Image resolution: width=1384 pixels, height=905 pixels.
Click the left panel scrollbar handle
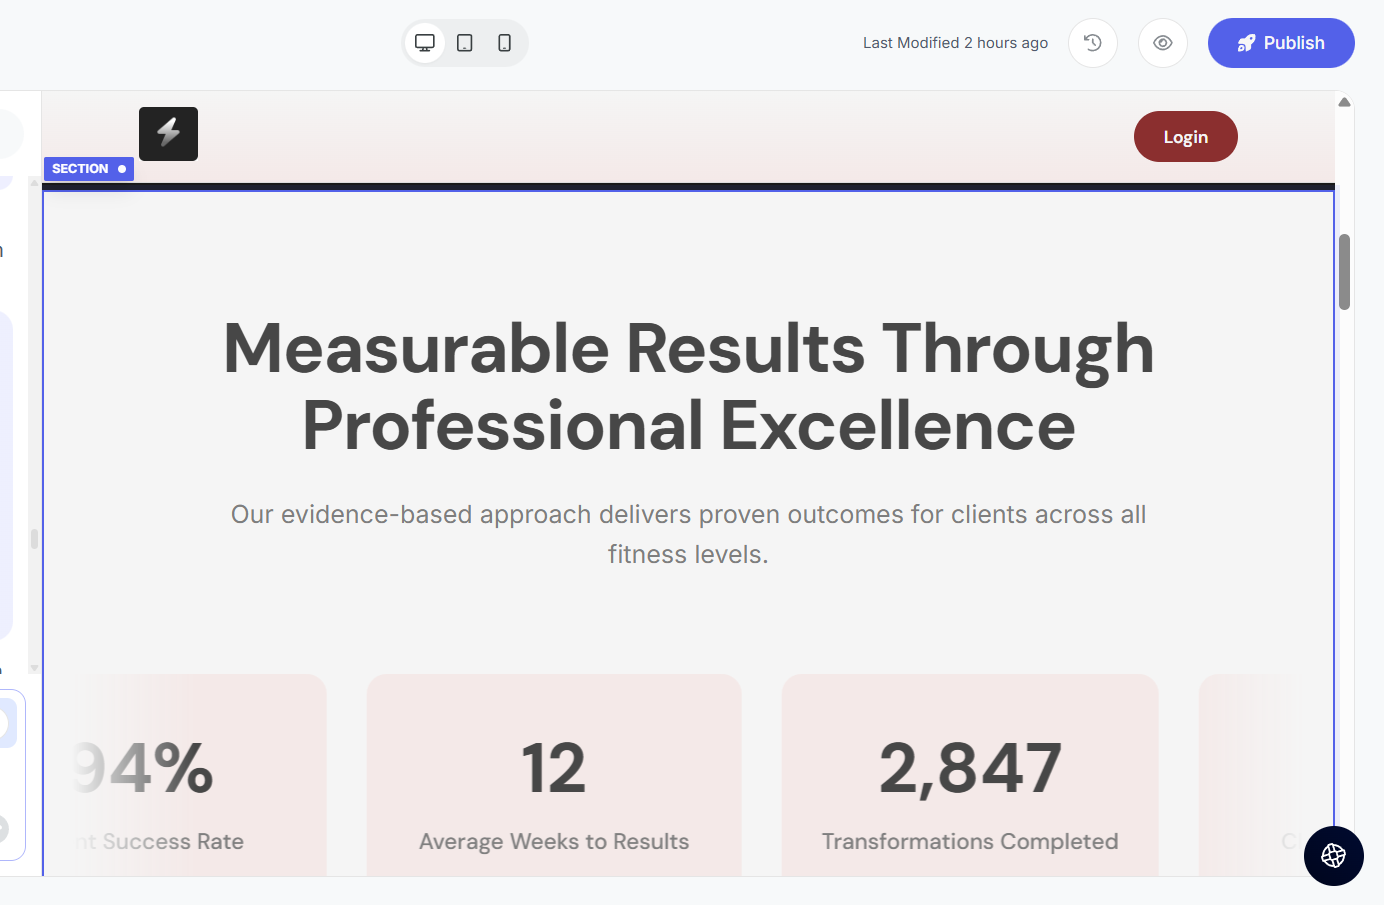click(x=34, y=539)
